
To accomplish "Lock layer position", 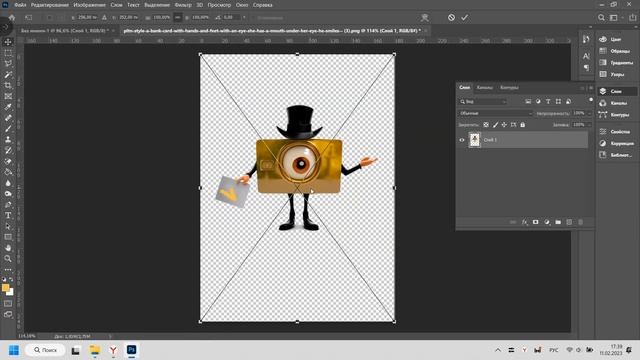I will pos(504,125).
